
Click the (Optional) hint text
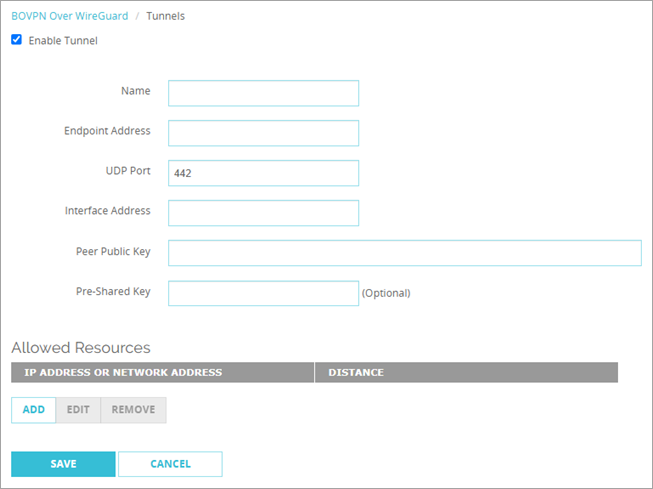[x=386, y=293]
